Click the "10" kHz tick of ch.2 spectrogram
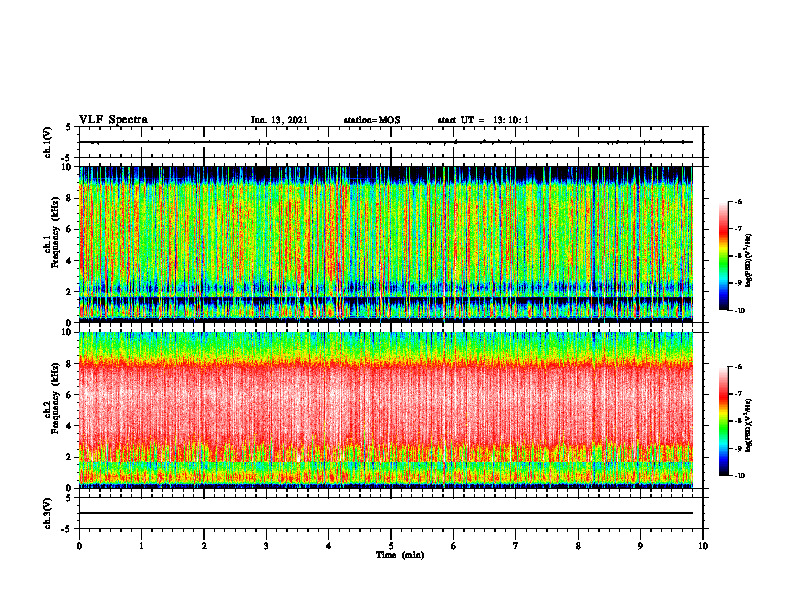Viewport: 792px width, 612px height. click(x=68, y=332)
